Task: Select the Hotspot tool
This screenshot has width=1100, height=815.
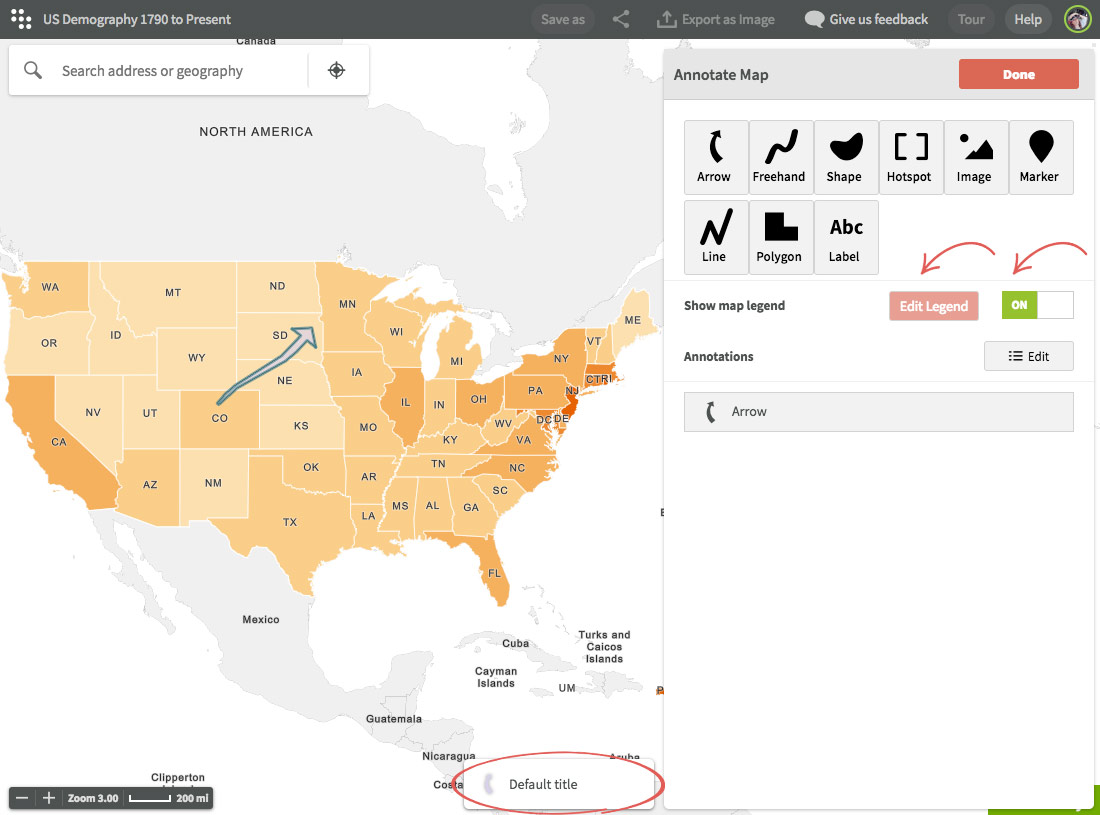Action: tap(911, 157)
